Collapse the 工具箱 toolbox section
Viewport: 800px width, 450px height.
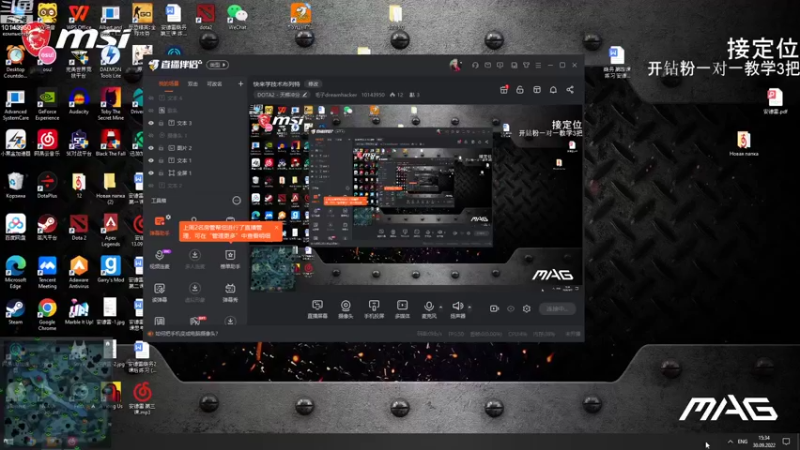(236, 201)
